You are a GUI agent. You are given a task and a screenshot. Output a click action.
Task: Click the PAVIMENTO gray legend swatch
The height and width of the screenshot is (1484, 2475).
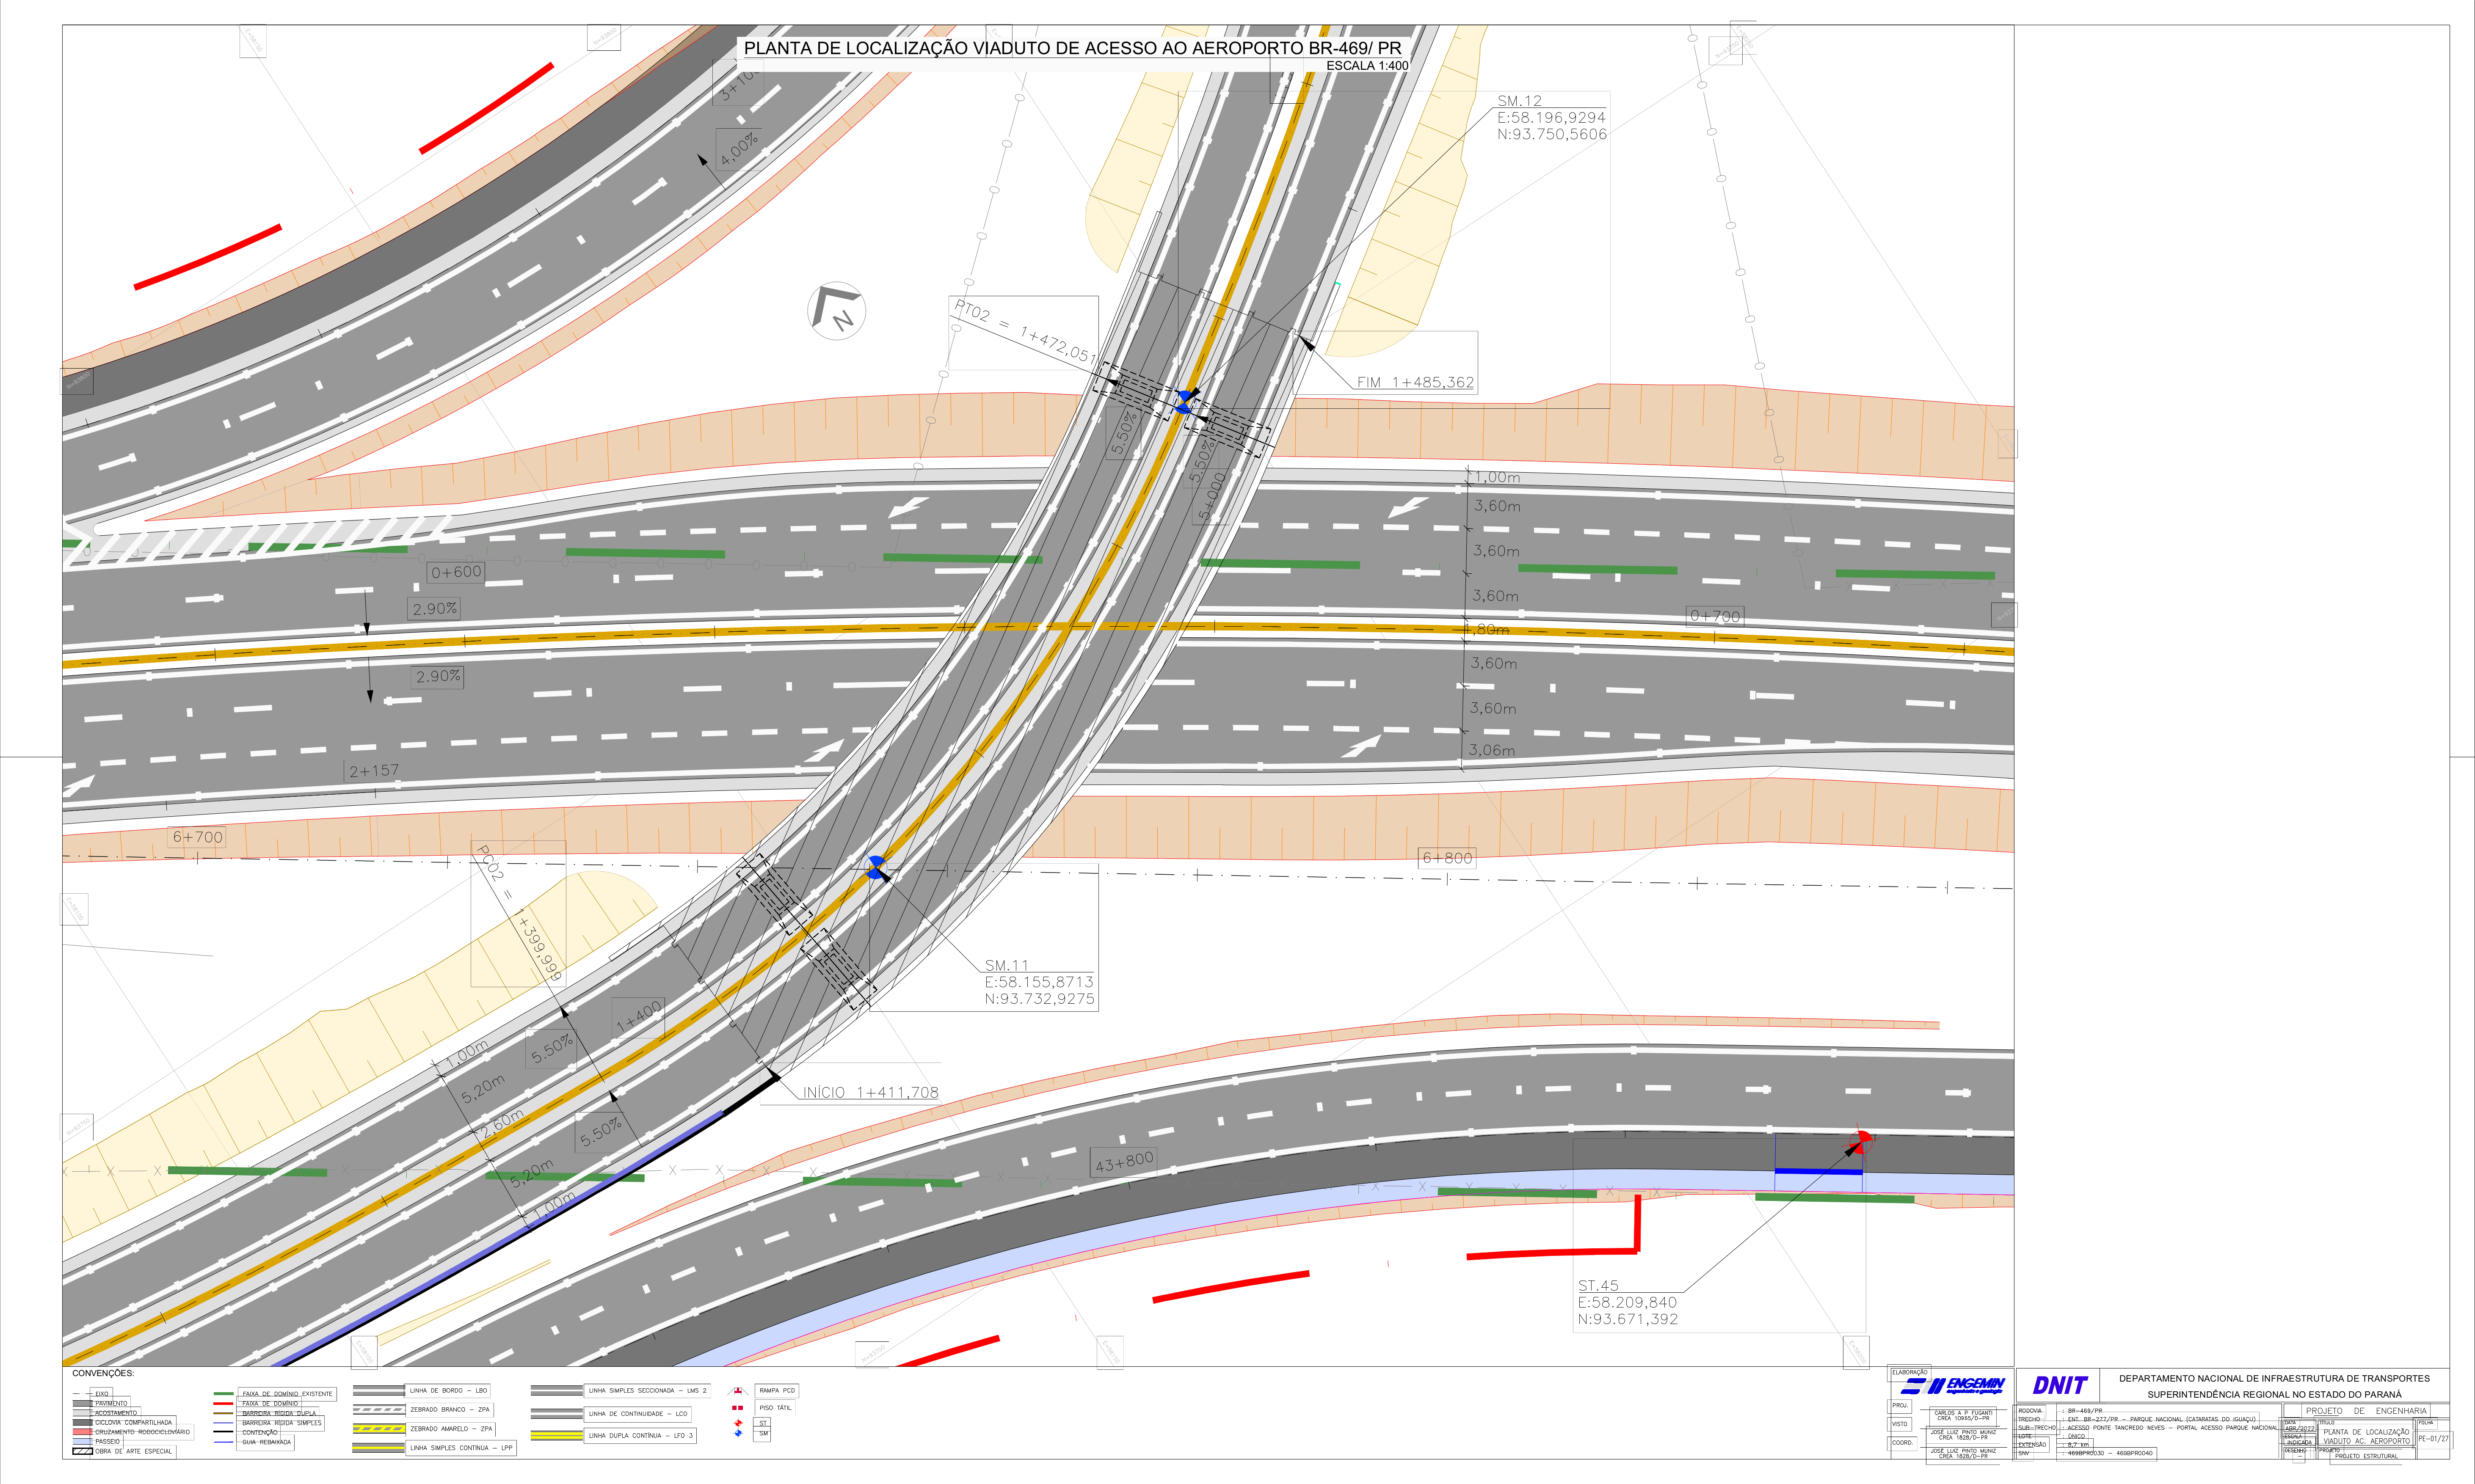[x=82, y=1403]
